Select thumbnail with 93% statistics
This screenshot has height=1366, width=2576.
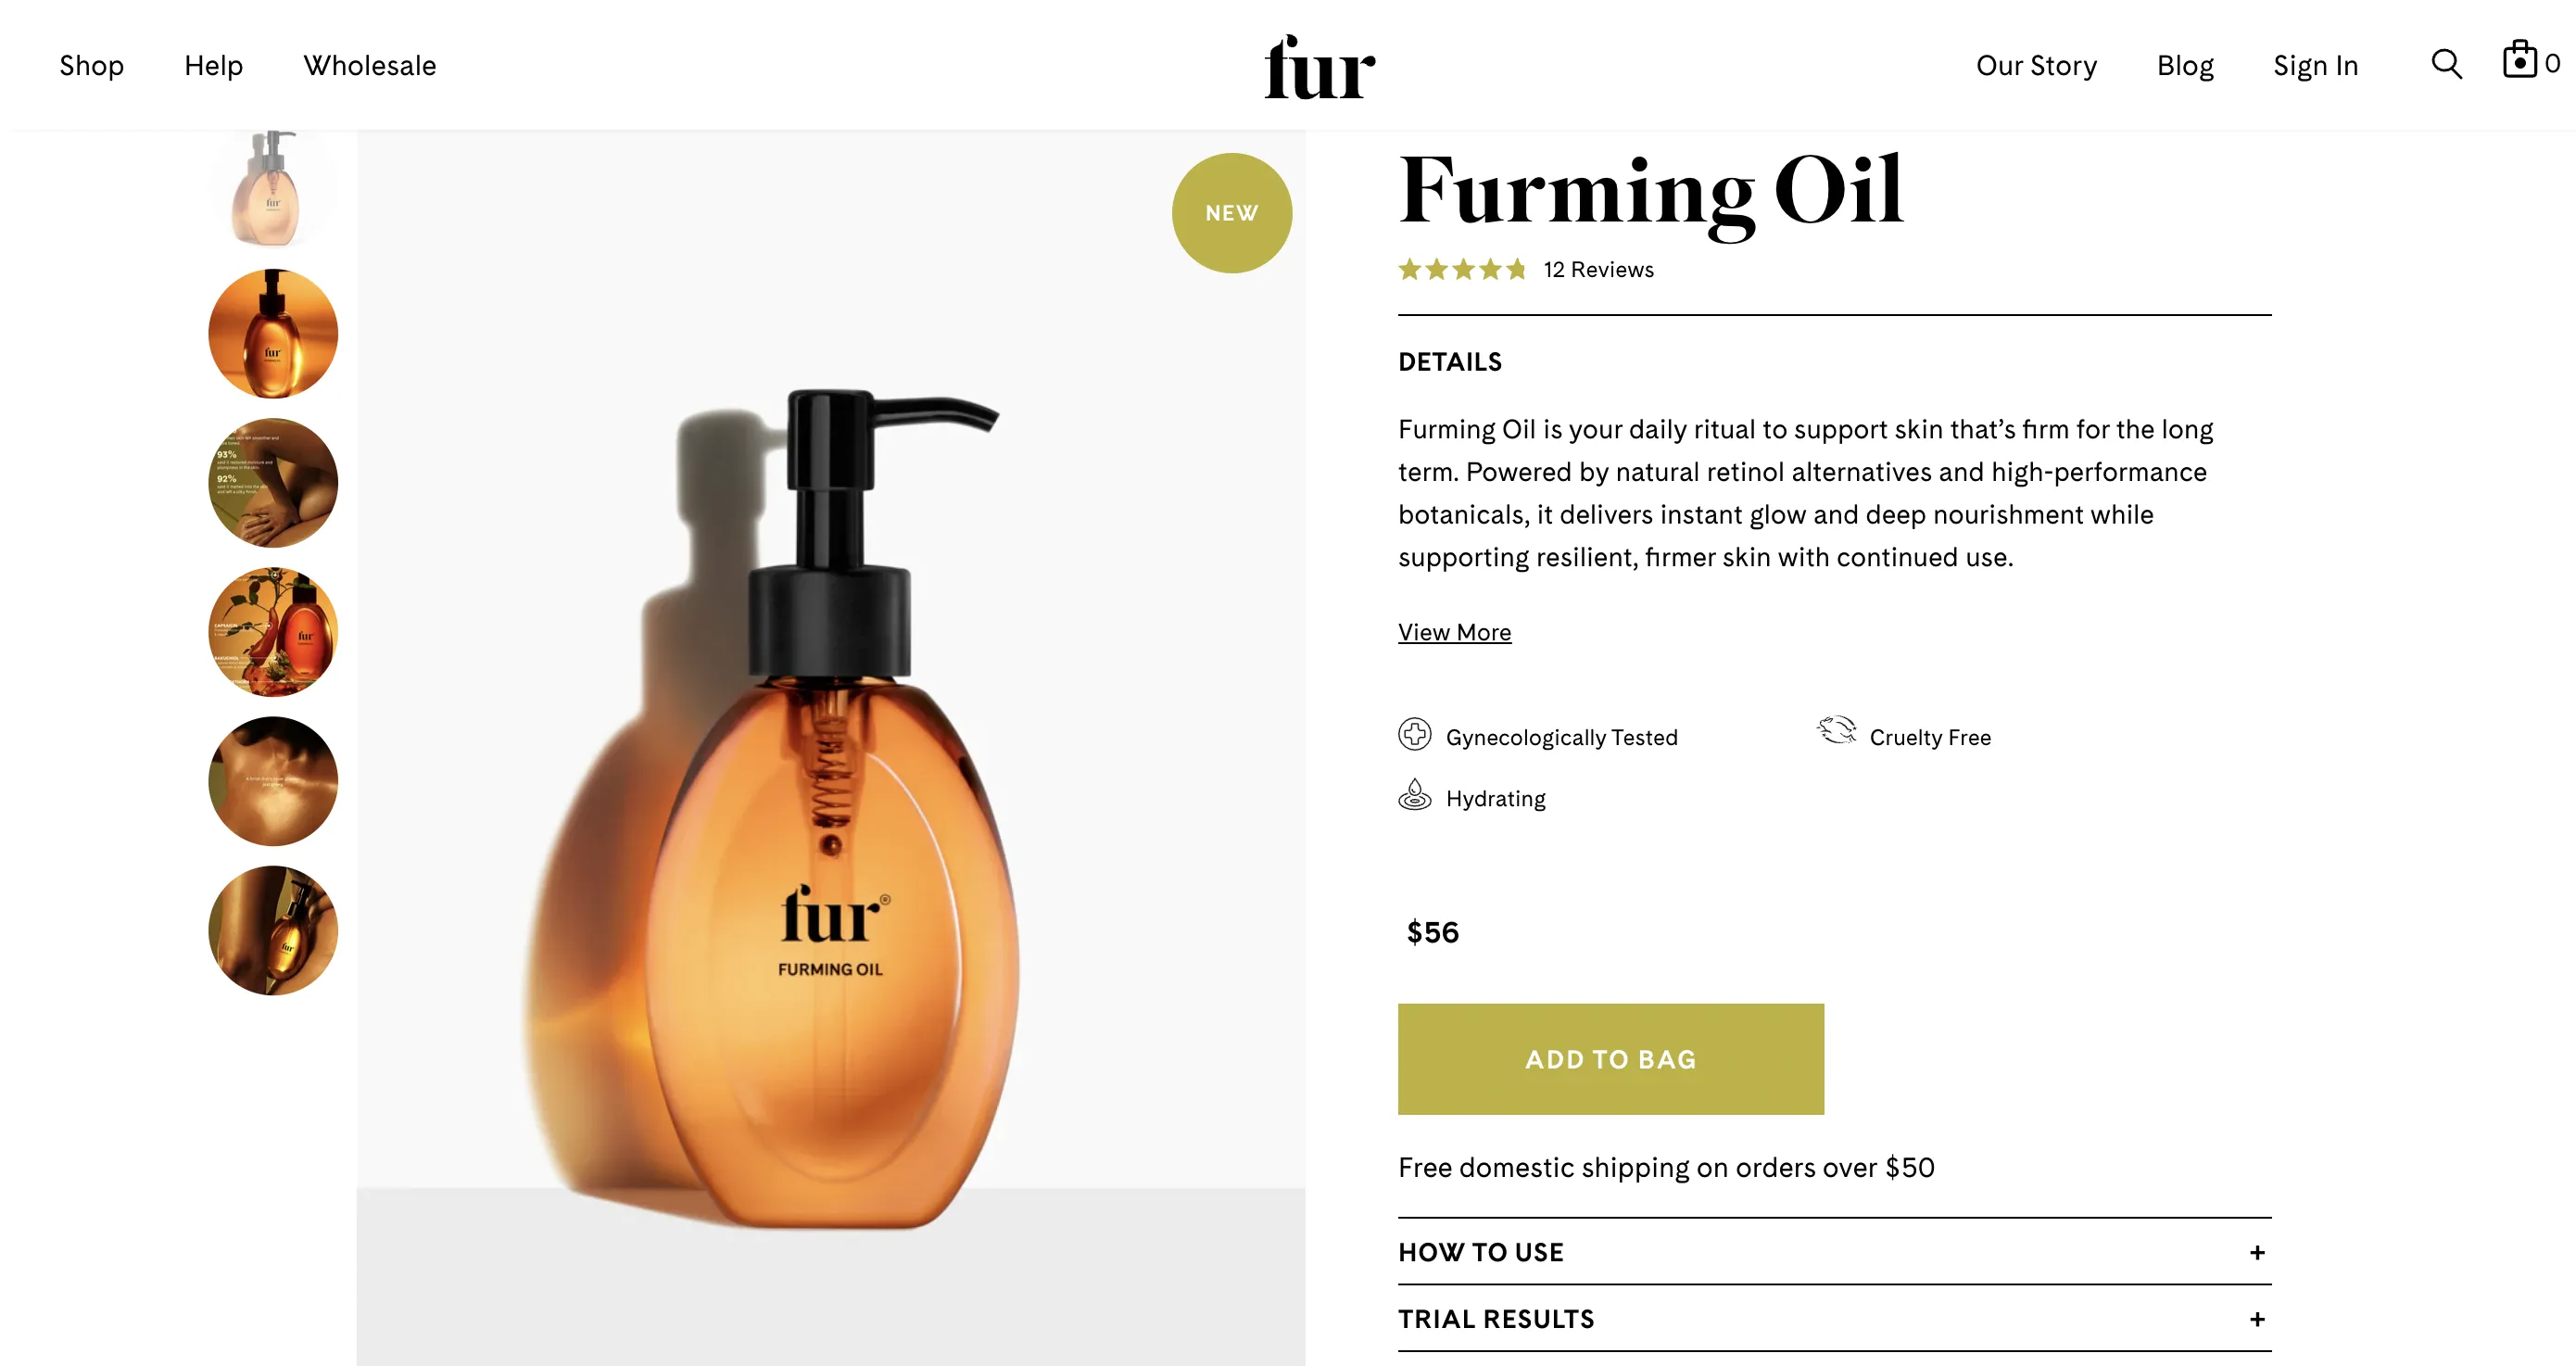(273, 483)
